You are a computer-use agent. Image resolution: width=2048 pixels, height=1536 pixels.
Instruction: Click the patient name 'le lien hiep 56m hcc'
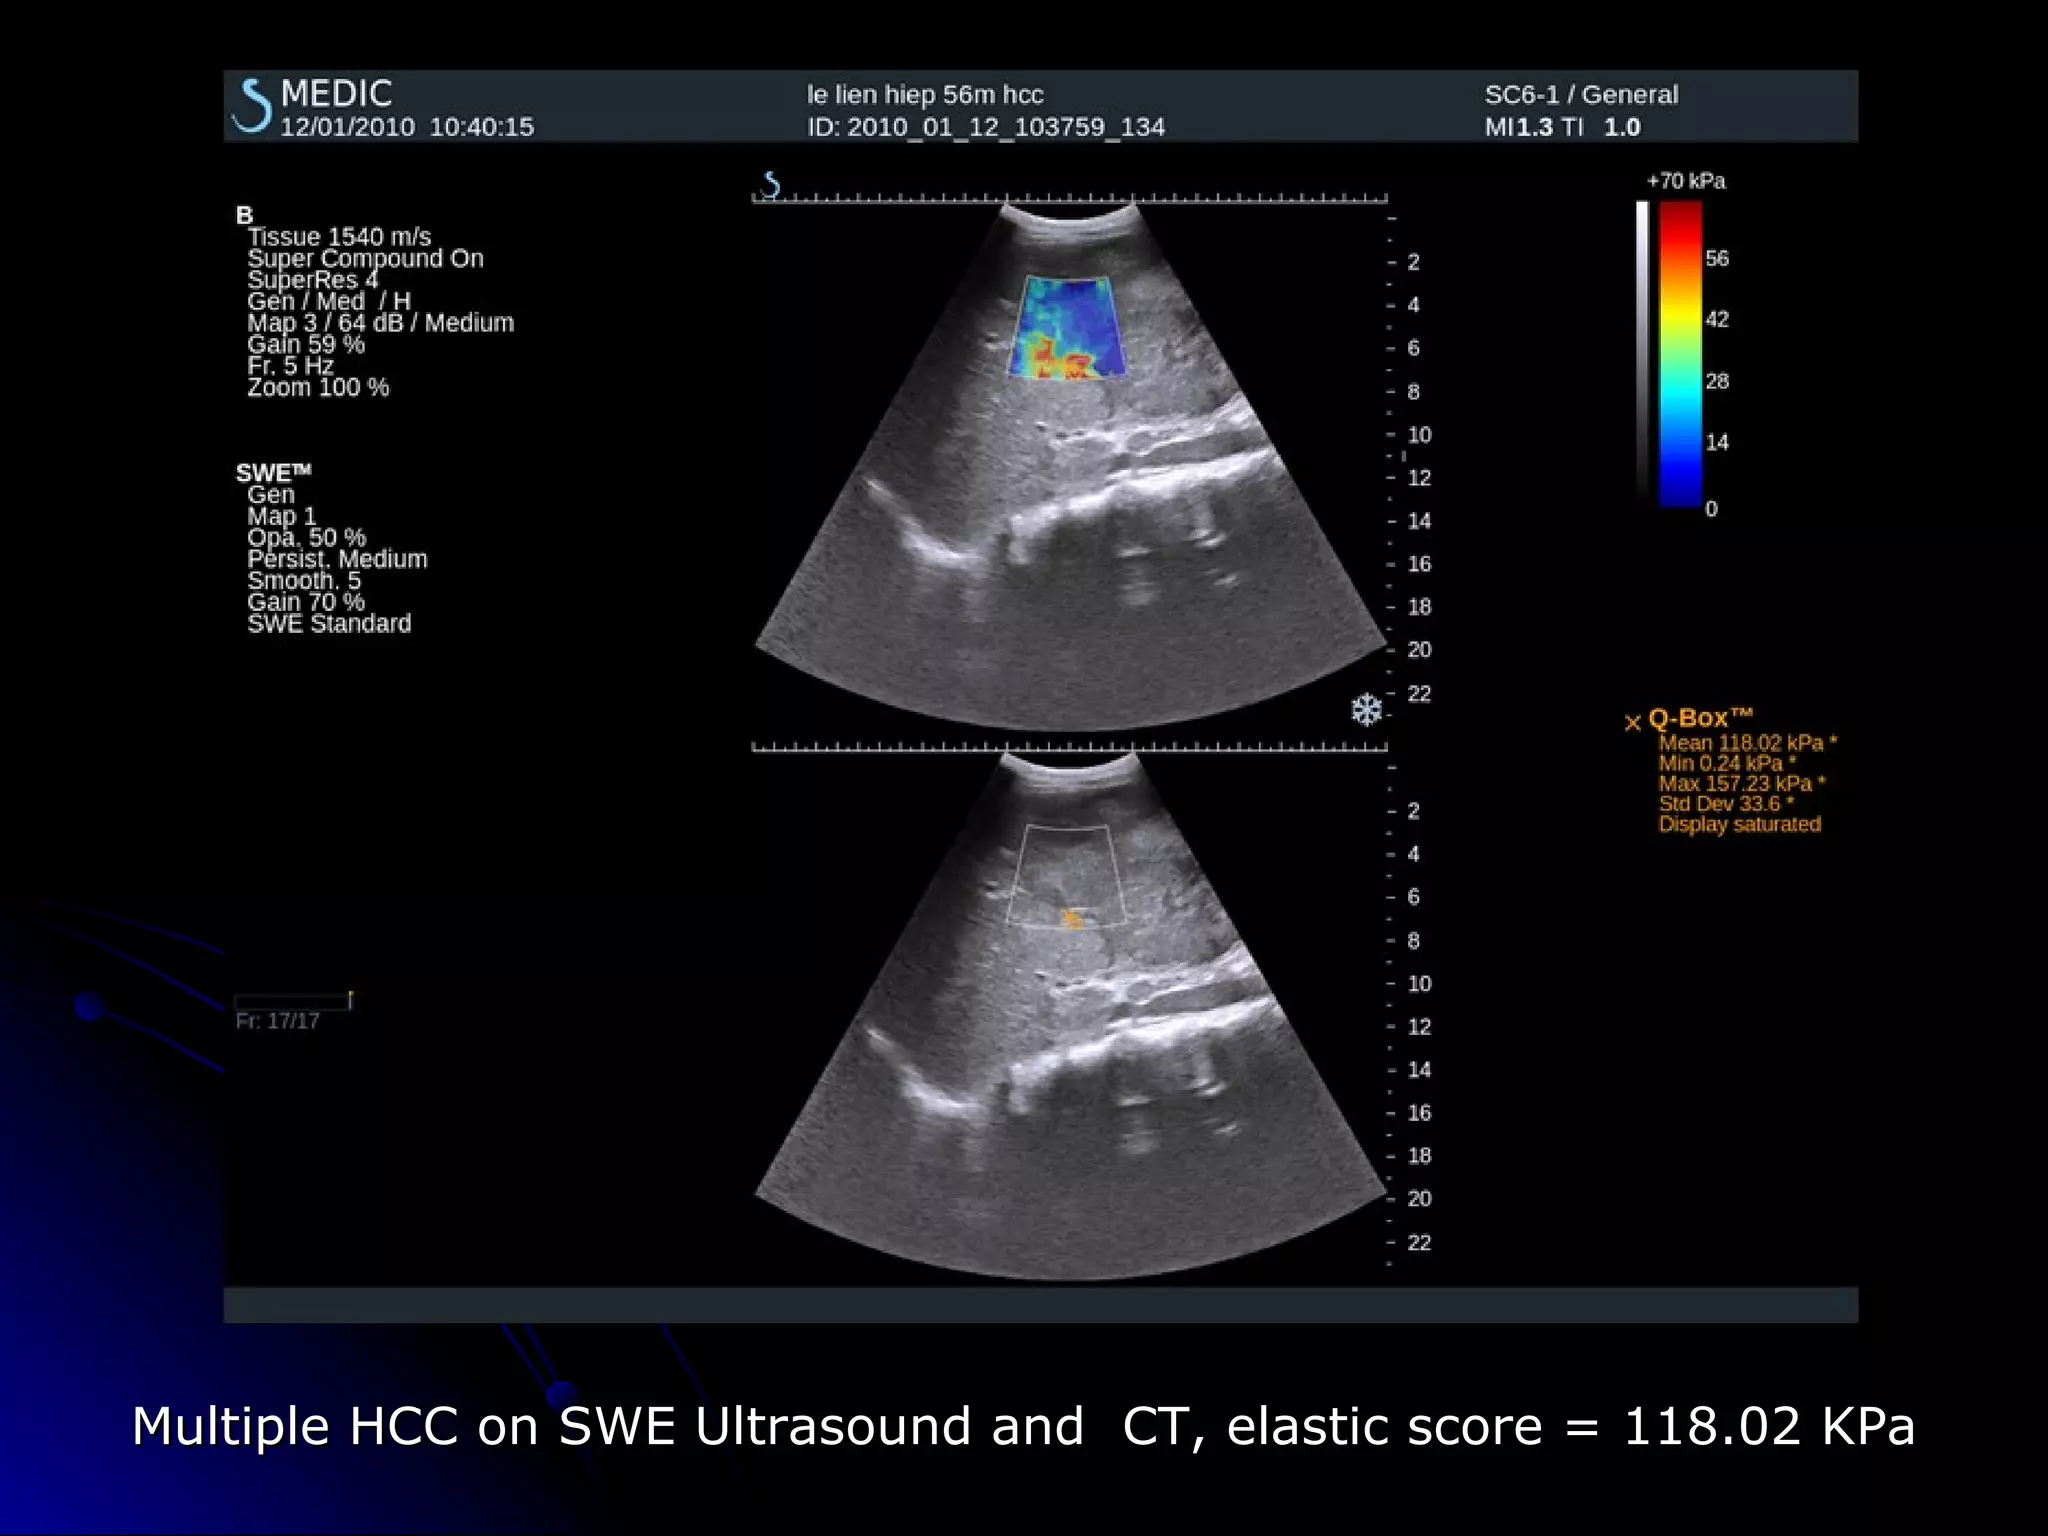pyautogui.click(x=925, y=95)
